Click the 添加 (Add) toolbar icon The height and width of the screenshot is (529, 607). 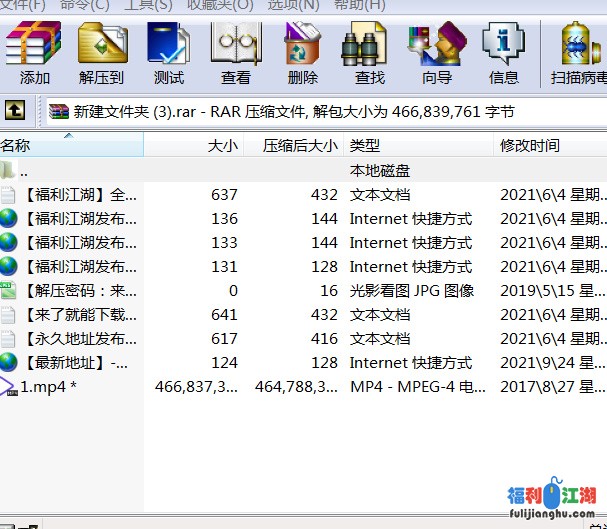click(x=34, y=54)
